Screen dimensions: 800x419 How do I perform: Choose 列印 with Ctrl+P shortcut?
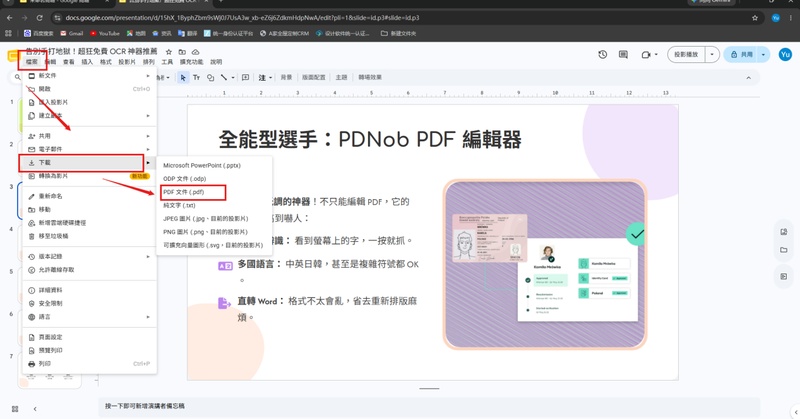89,364
